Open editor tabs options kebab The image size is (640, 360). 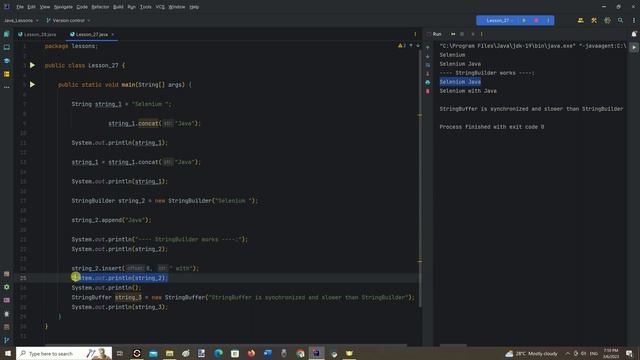click(x=415, y=34)
